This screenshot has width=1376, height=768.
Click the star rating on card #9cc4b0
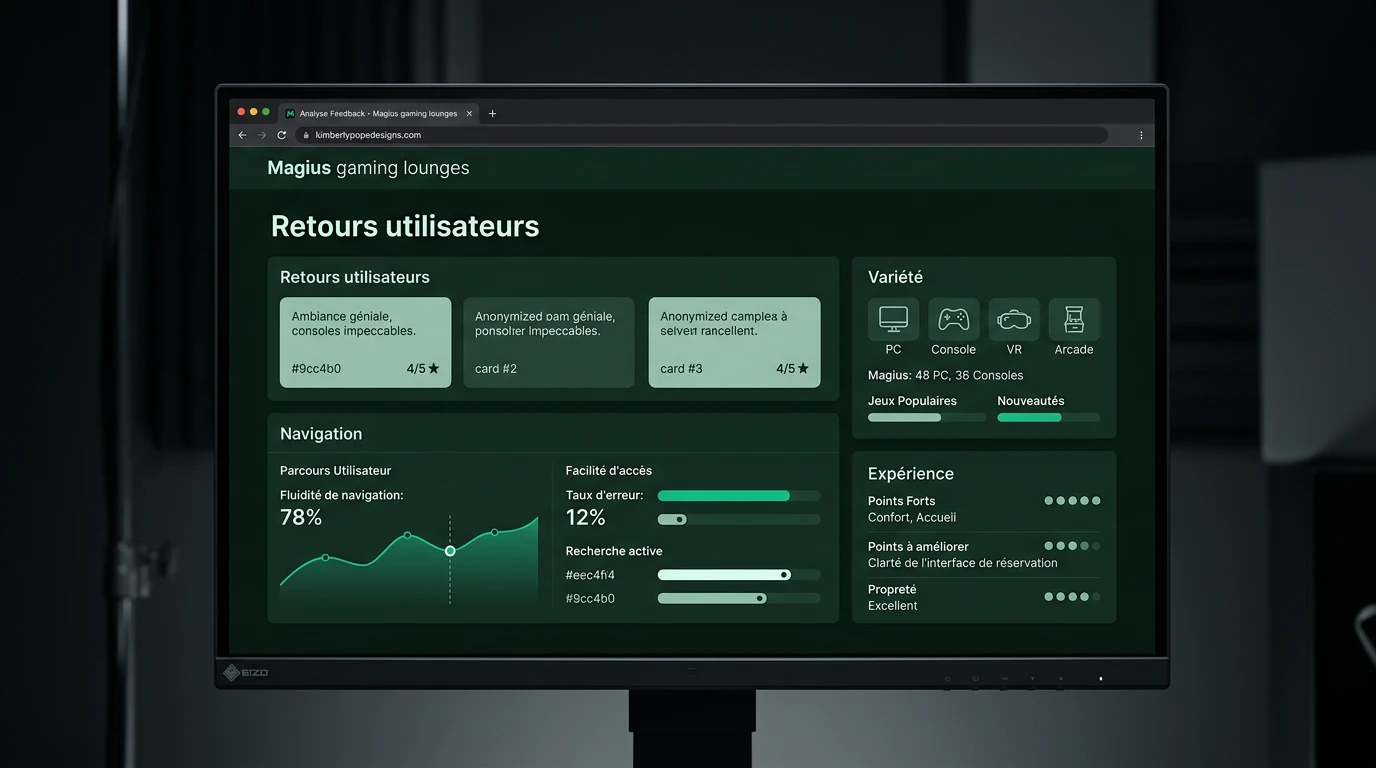click(x=423, y=369)
